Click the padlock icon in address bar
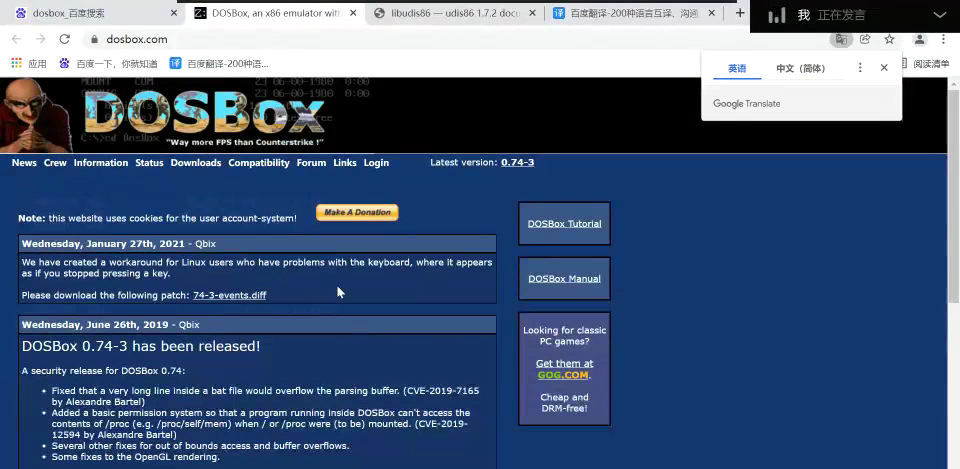Image resolution: width=960 pixels, height=469 pixels. pyautogui.click(x=94, y=39)
